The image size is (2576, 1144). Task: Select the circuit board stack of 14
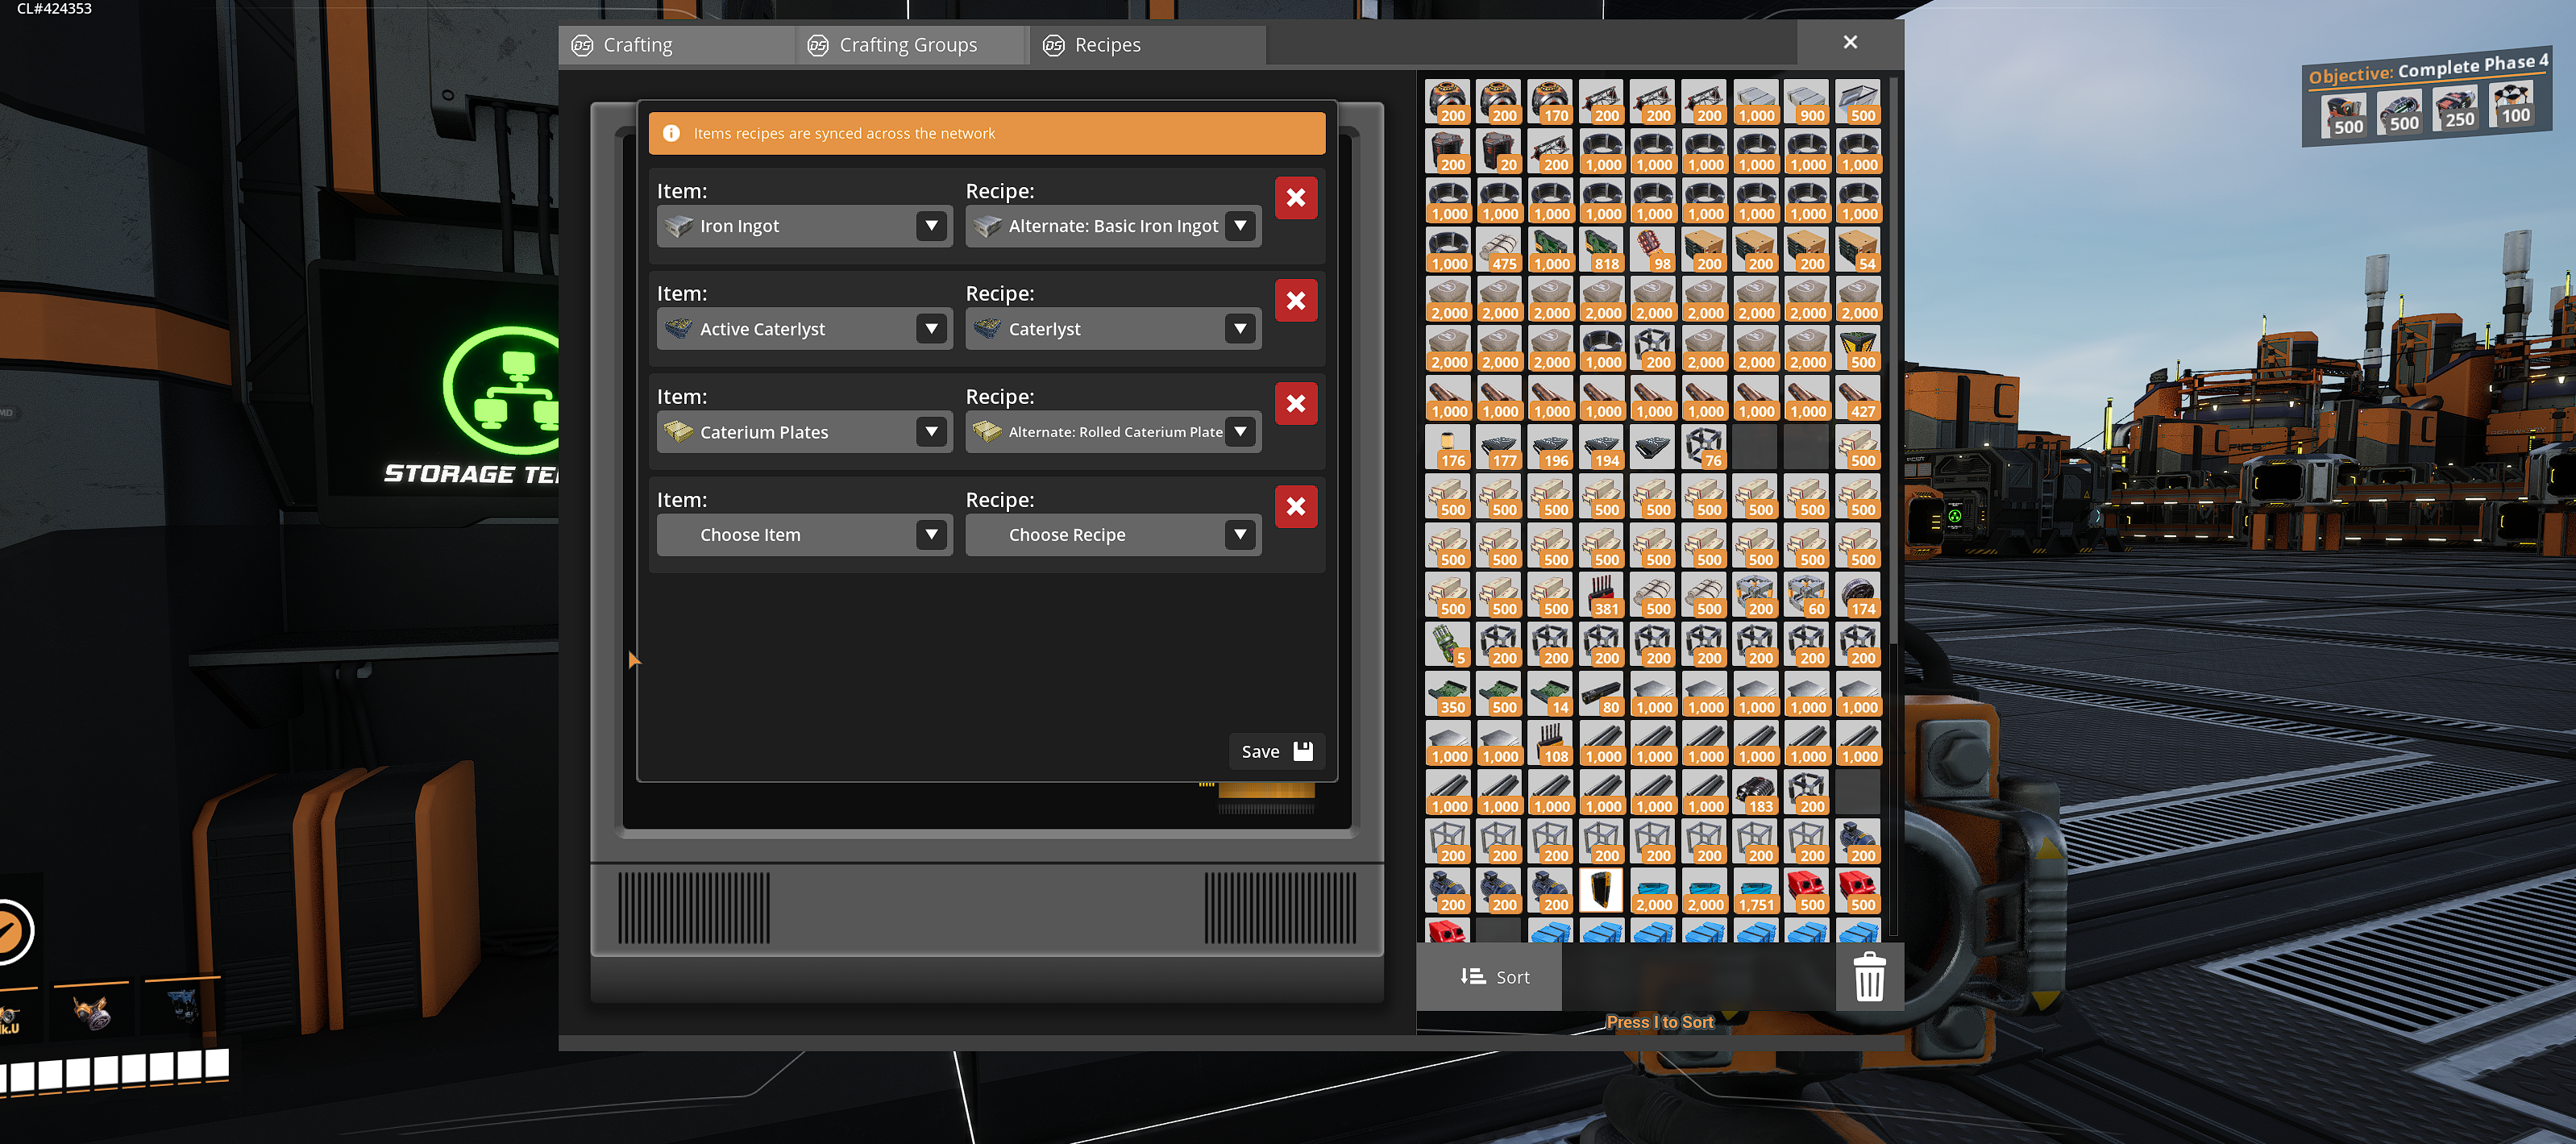coord(1550,694)
